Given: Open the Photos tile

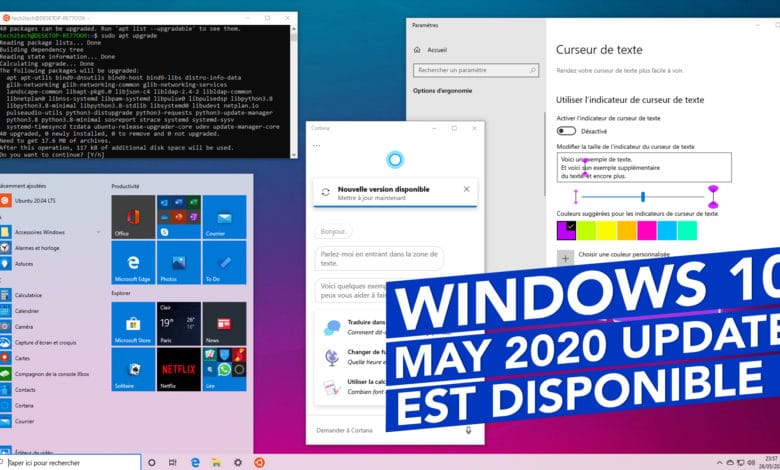Looking at the screenshot, I should tap(179, 263).
